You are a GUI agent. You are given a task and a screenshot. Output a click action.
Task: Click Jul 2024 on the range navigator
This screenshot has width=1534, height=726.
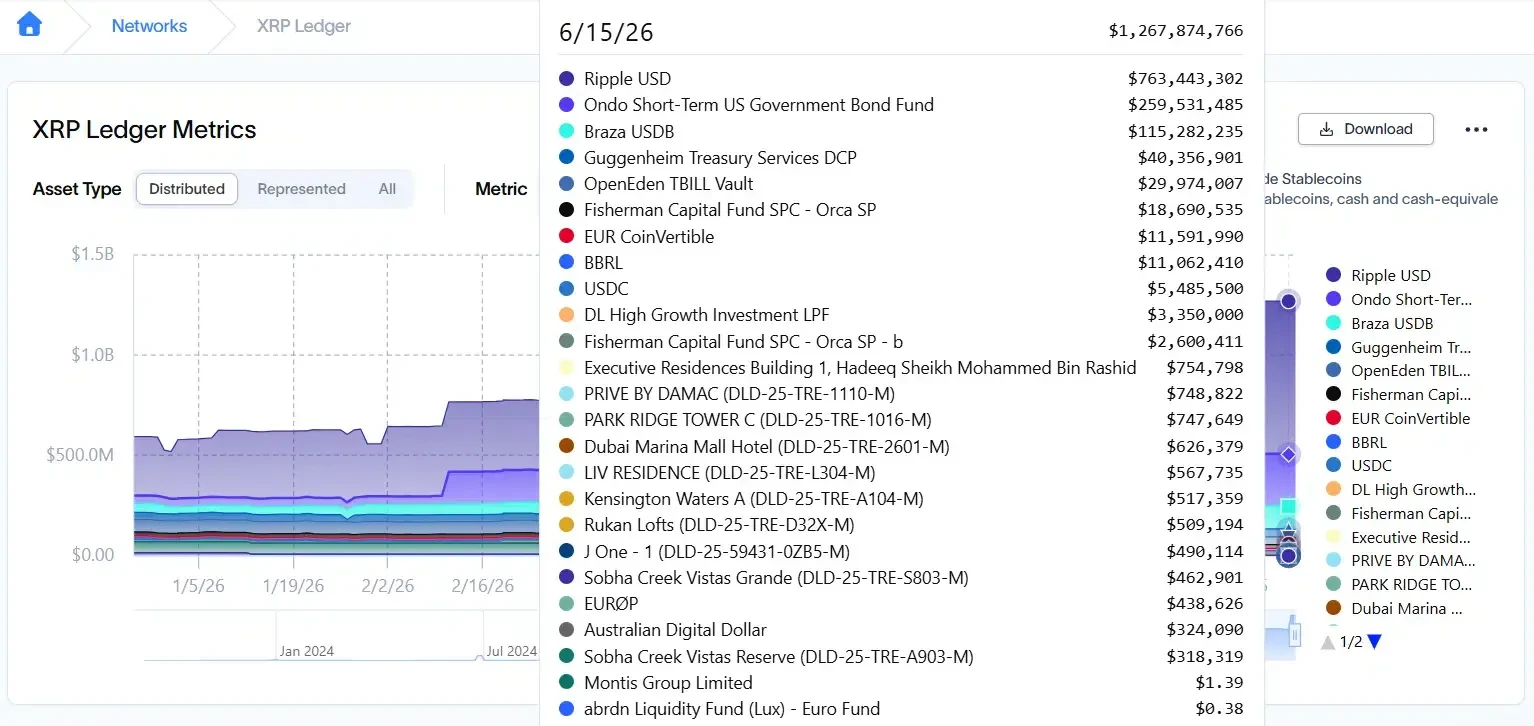click(x=511, y=651)
